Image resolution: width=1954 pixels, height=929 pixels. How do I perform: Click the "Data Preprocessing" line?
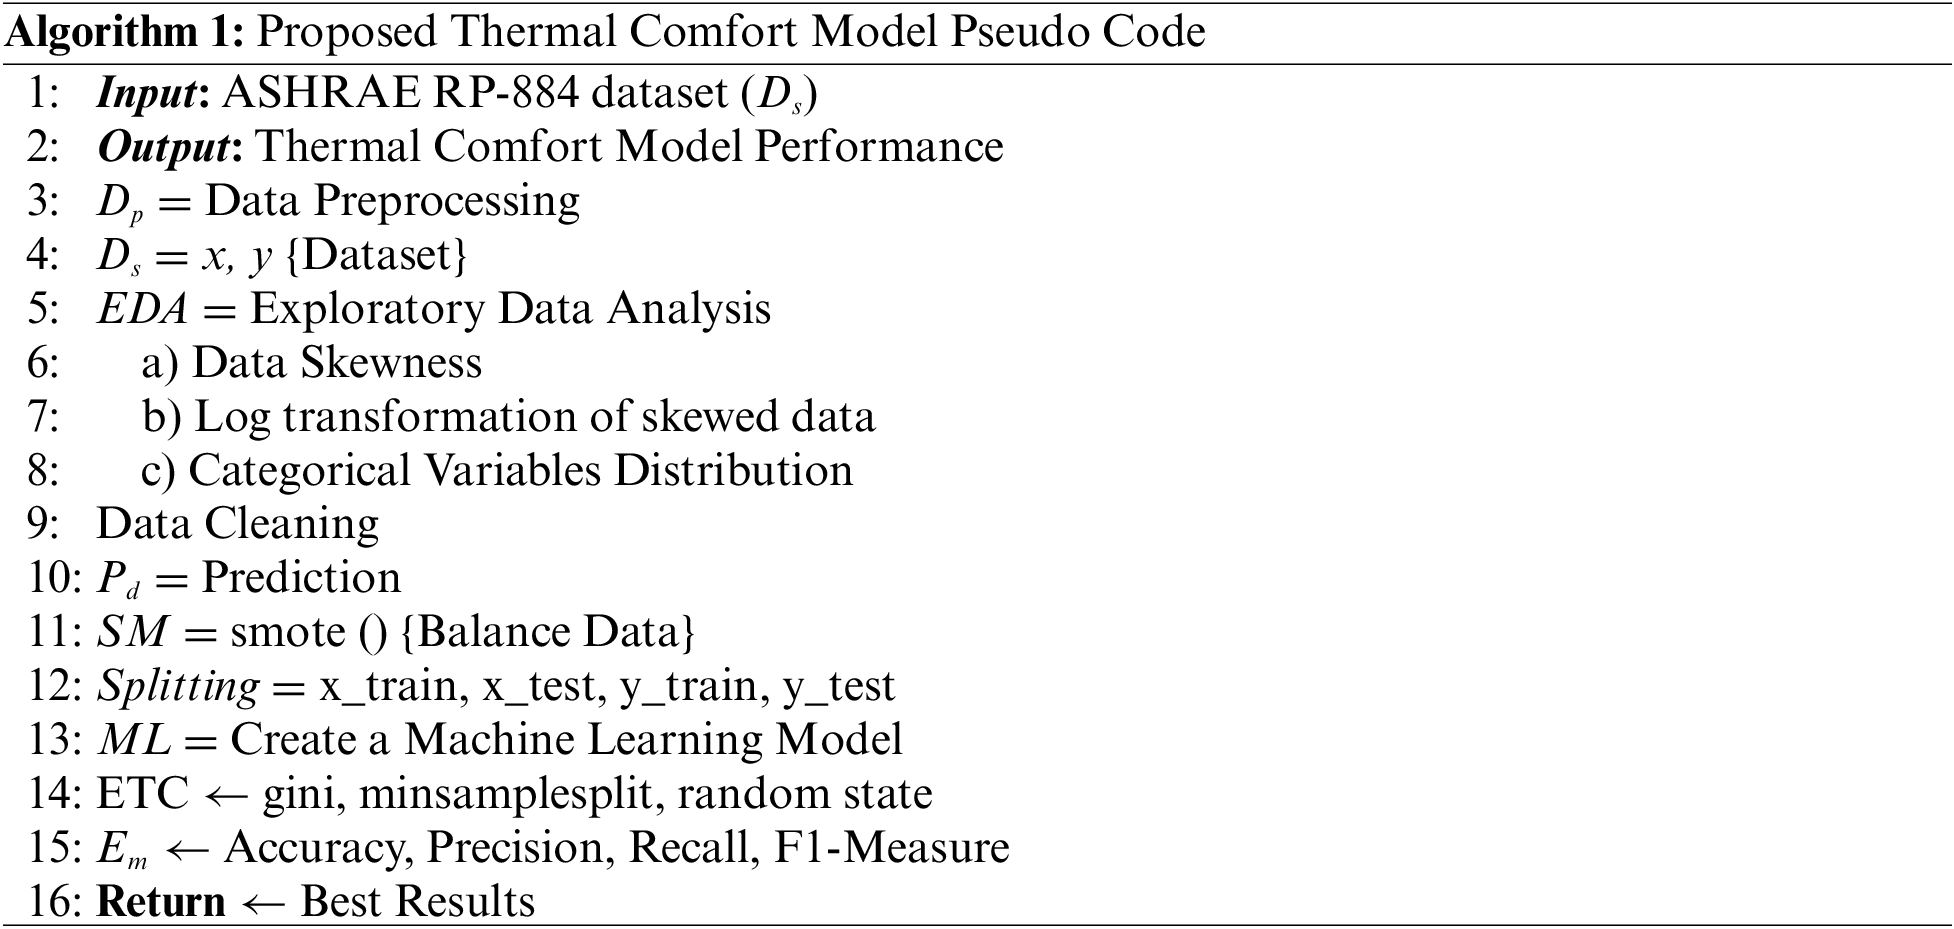coord(391,201)
